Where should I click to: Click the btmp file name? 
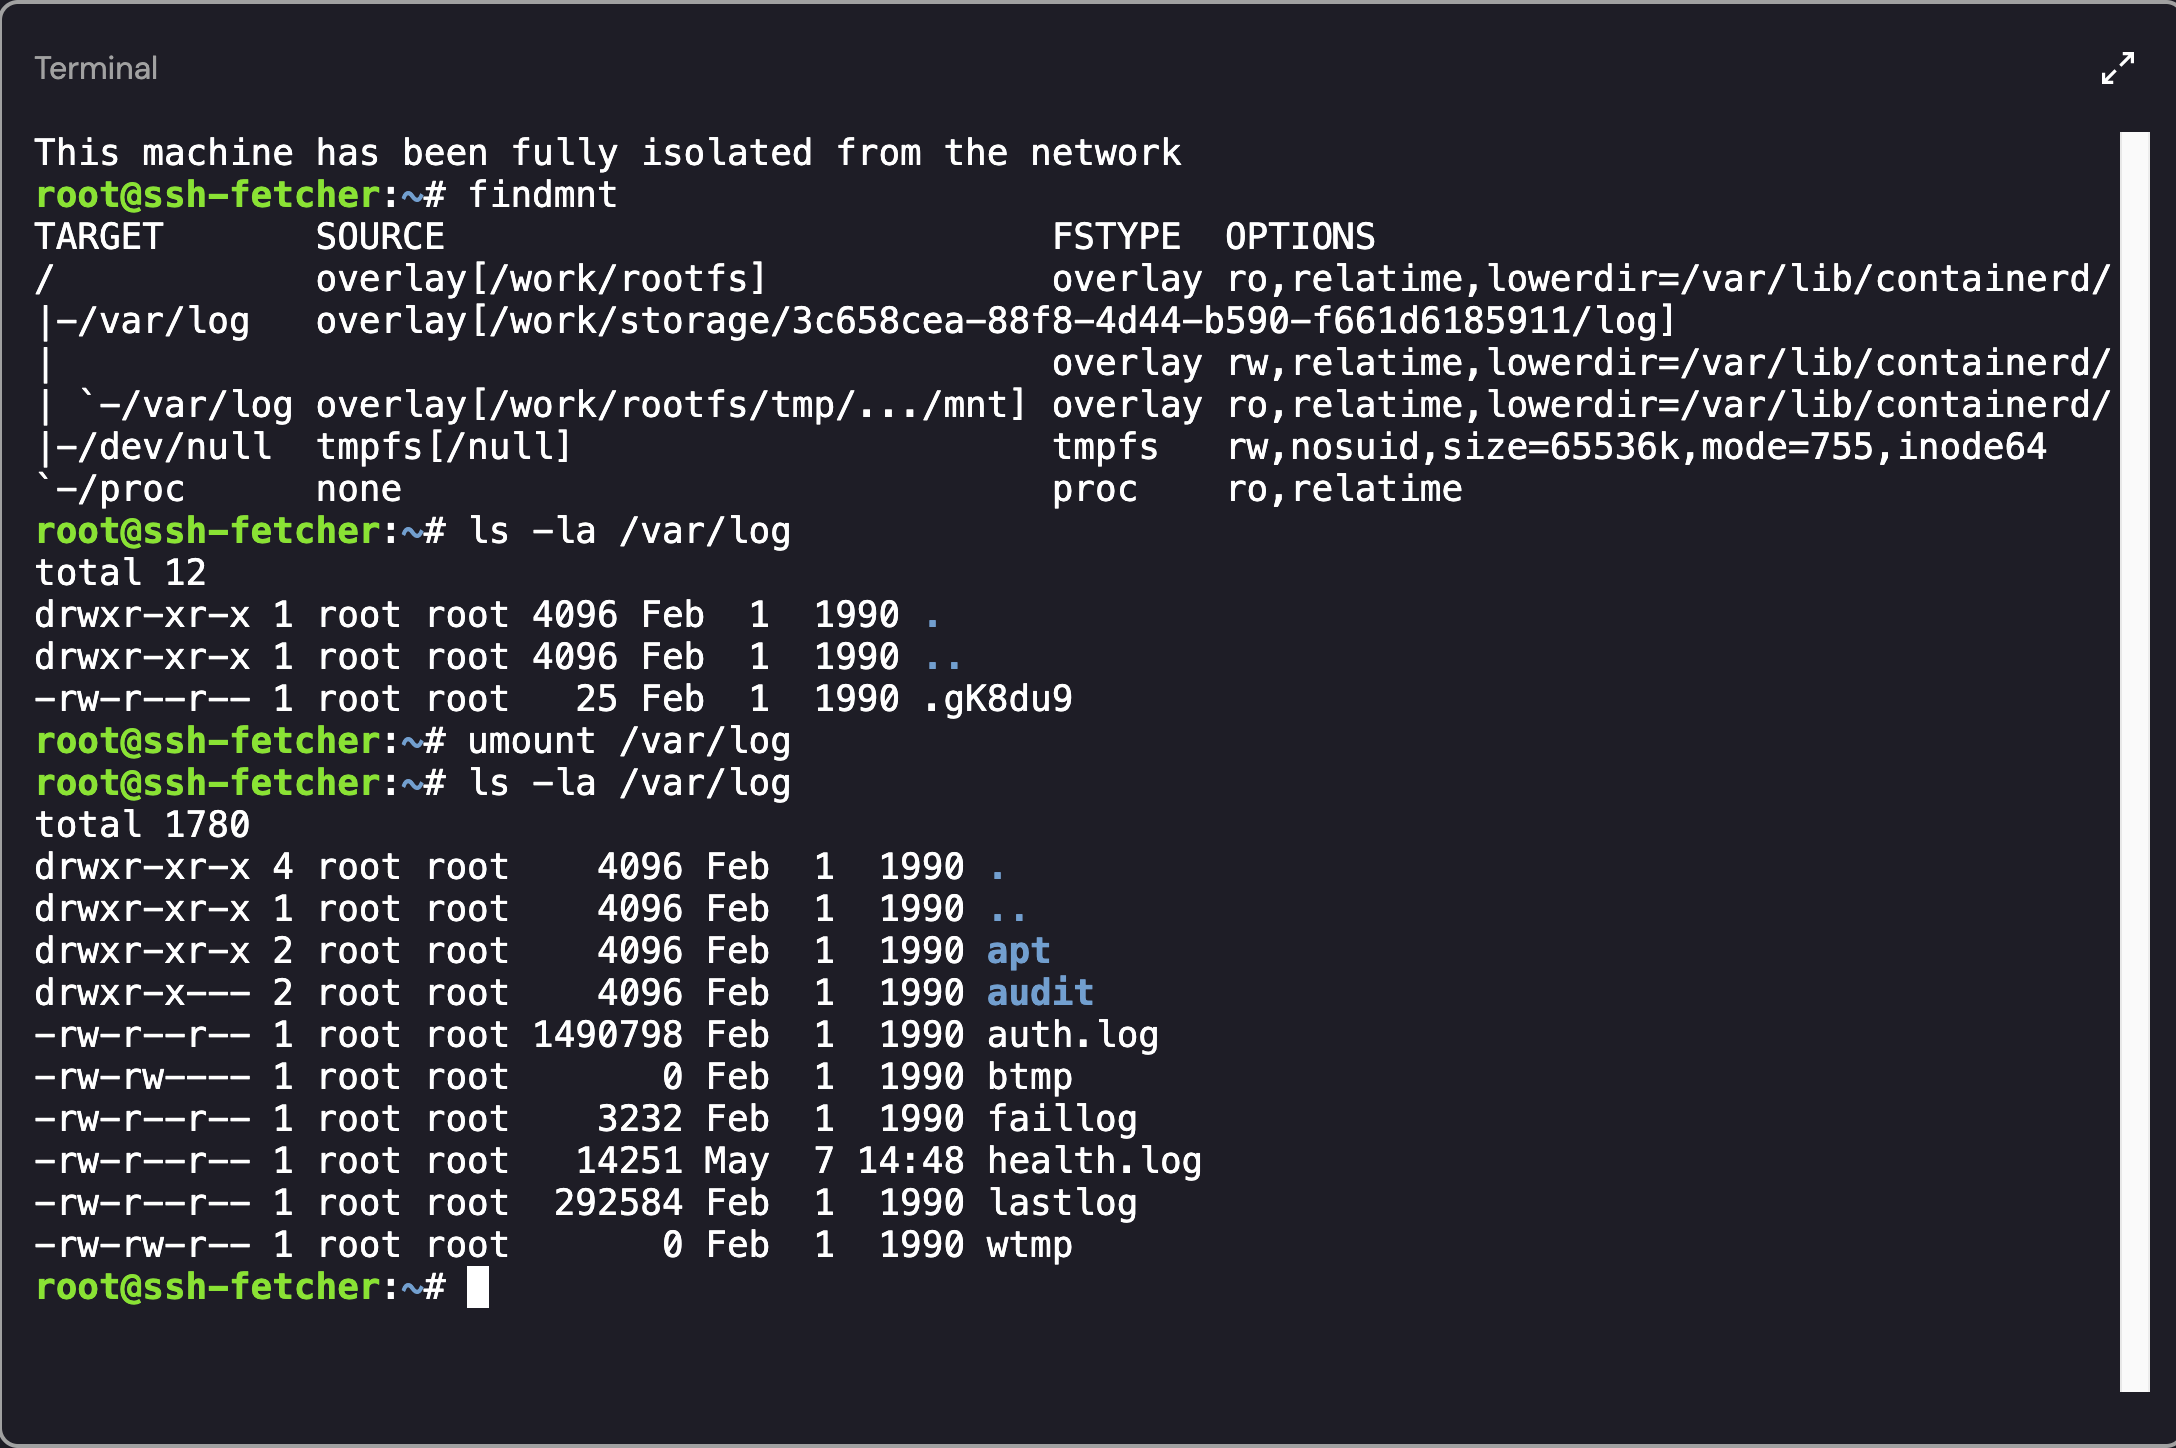tap(1029, 1077)
